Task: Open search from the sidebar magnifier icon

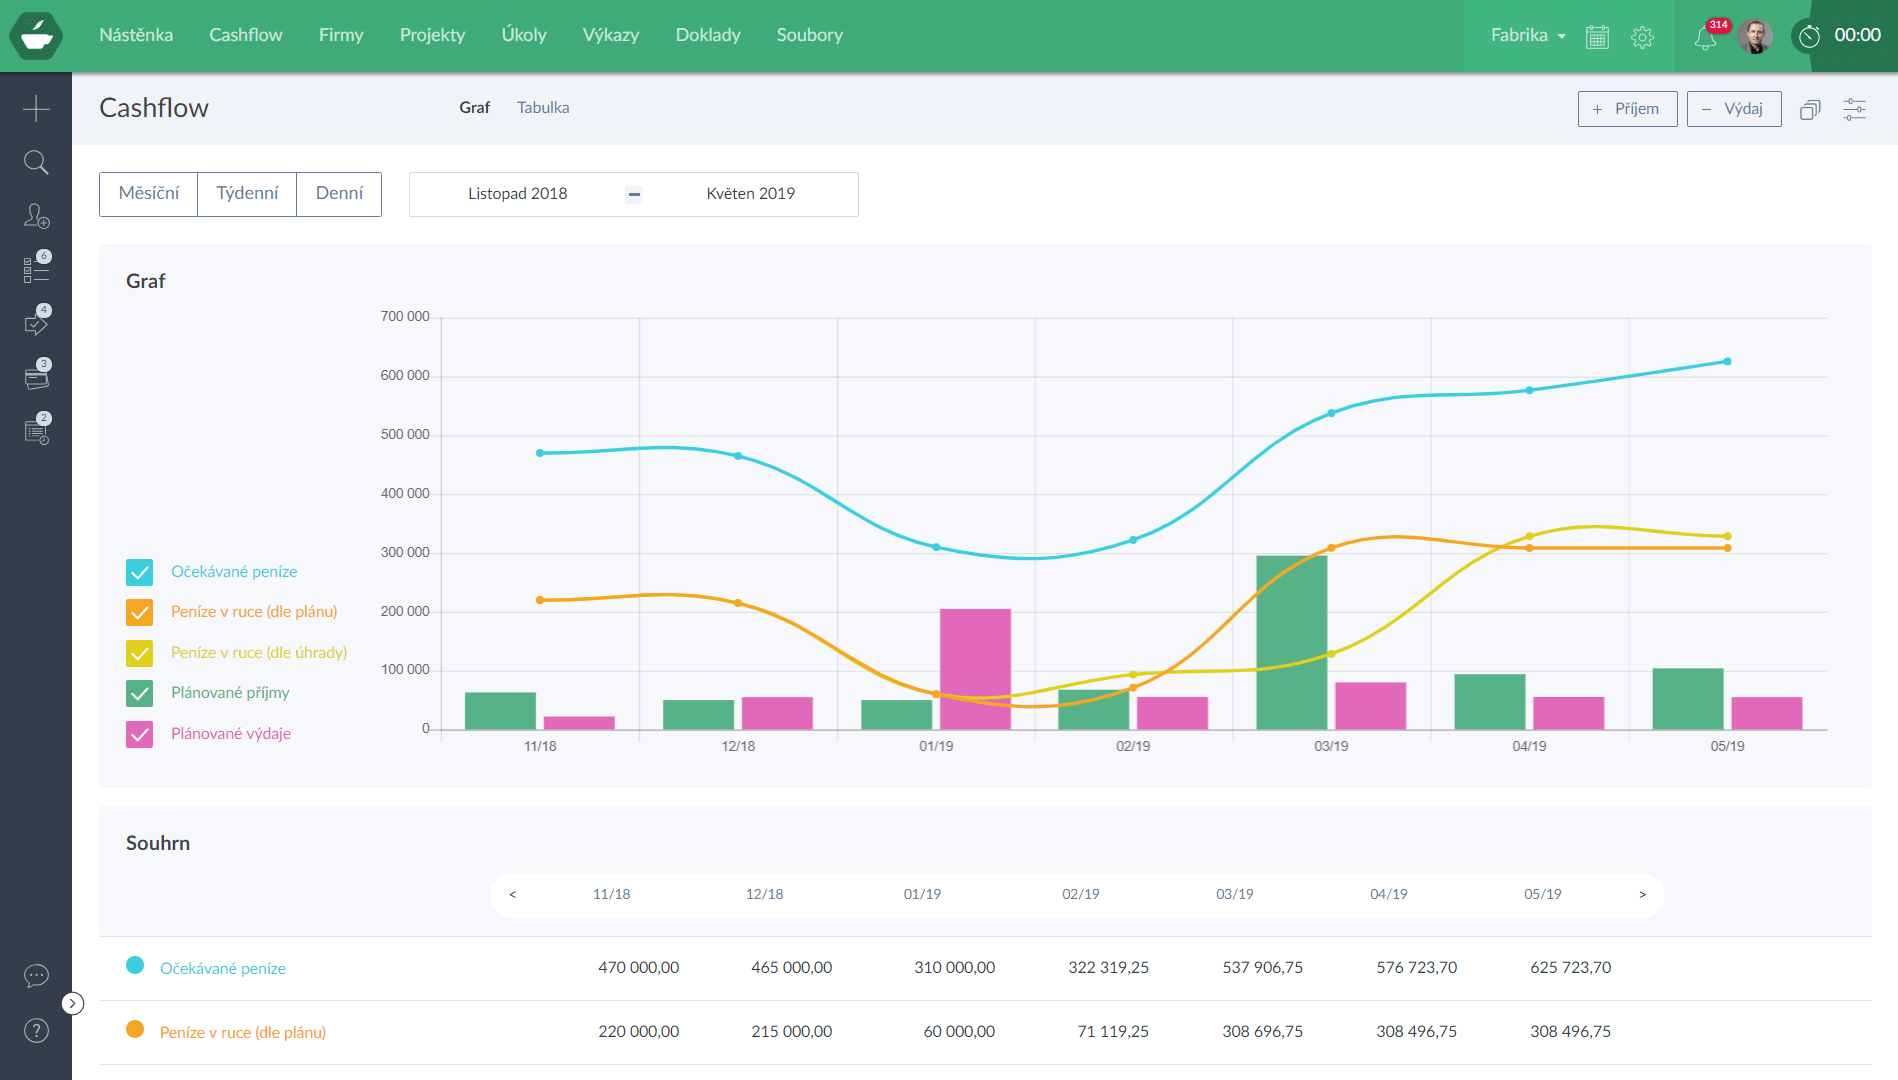Action: pyautogui.click(x=36, y=162)
